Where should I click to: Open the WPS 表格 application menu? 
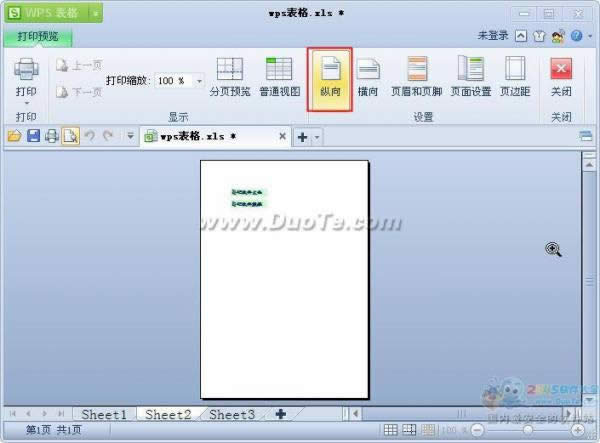click(46, 13)
